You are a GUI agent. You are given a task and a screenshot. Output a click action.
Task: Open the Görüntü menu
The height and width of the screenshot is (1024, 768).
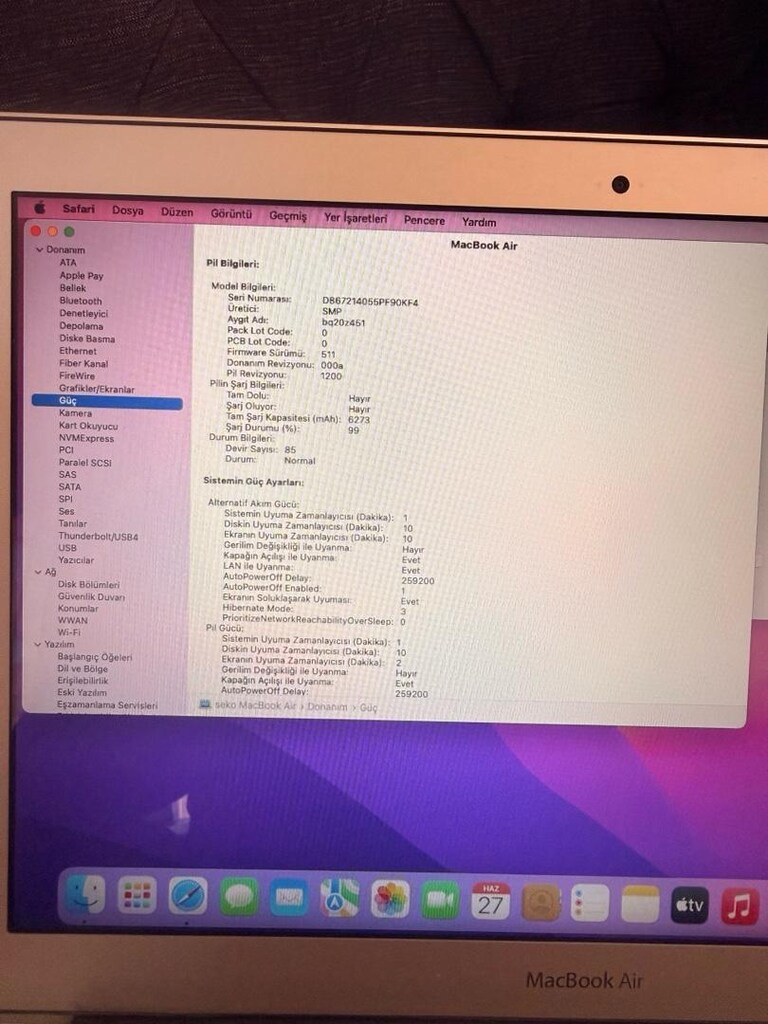(231, 214)
